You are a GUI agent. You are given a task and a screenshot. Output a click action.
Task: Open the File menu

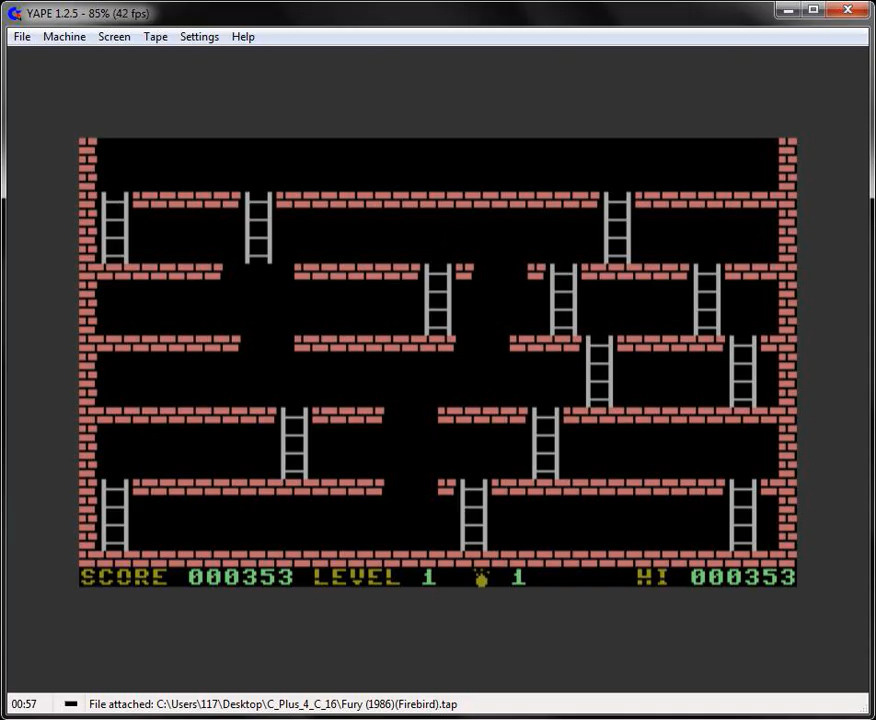point(22,37)
